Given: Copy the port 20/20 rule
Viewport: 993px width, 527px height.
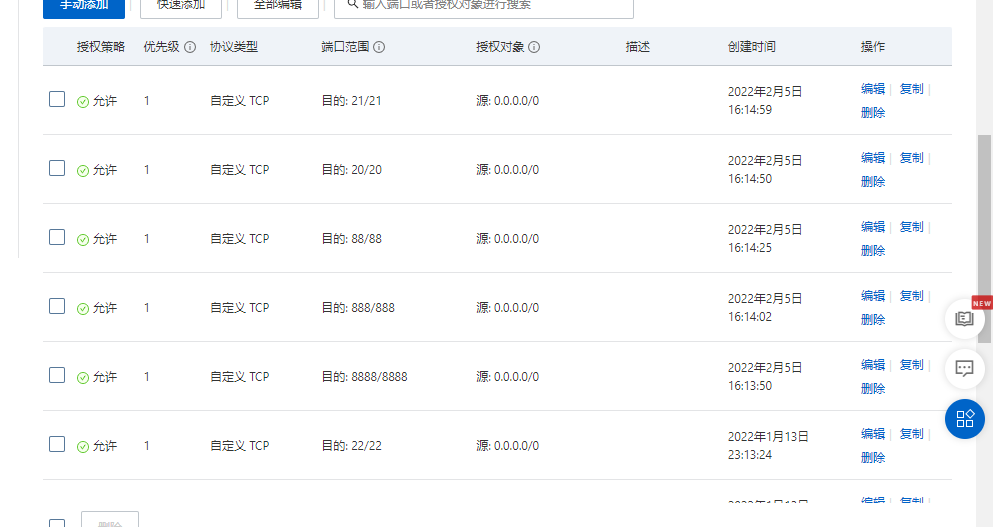Looking at the screenshot, I should 911,158.
